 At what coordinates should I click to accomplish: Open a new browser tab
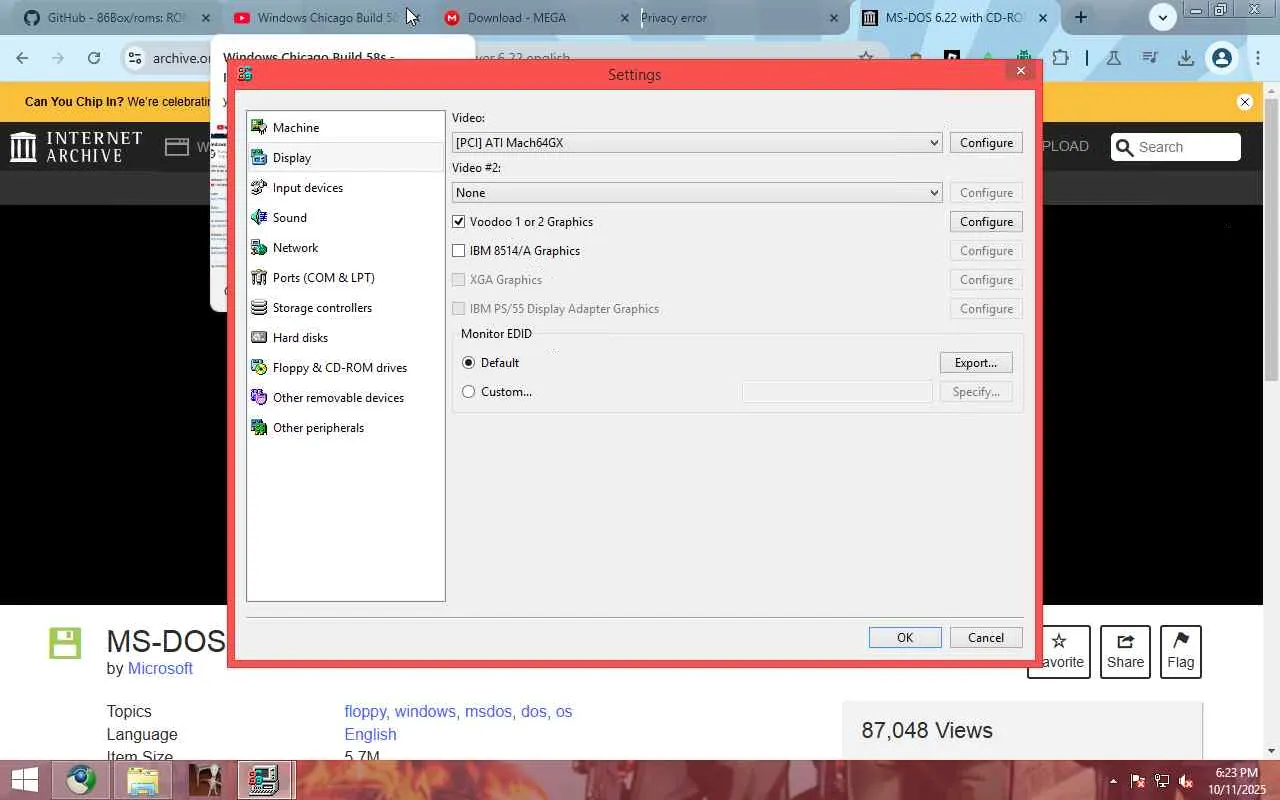click(1081, 17)
